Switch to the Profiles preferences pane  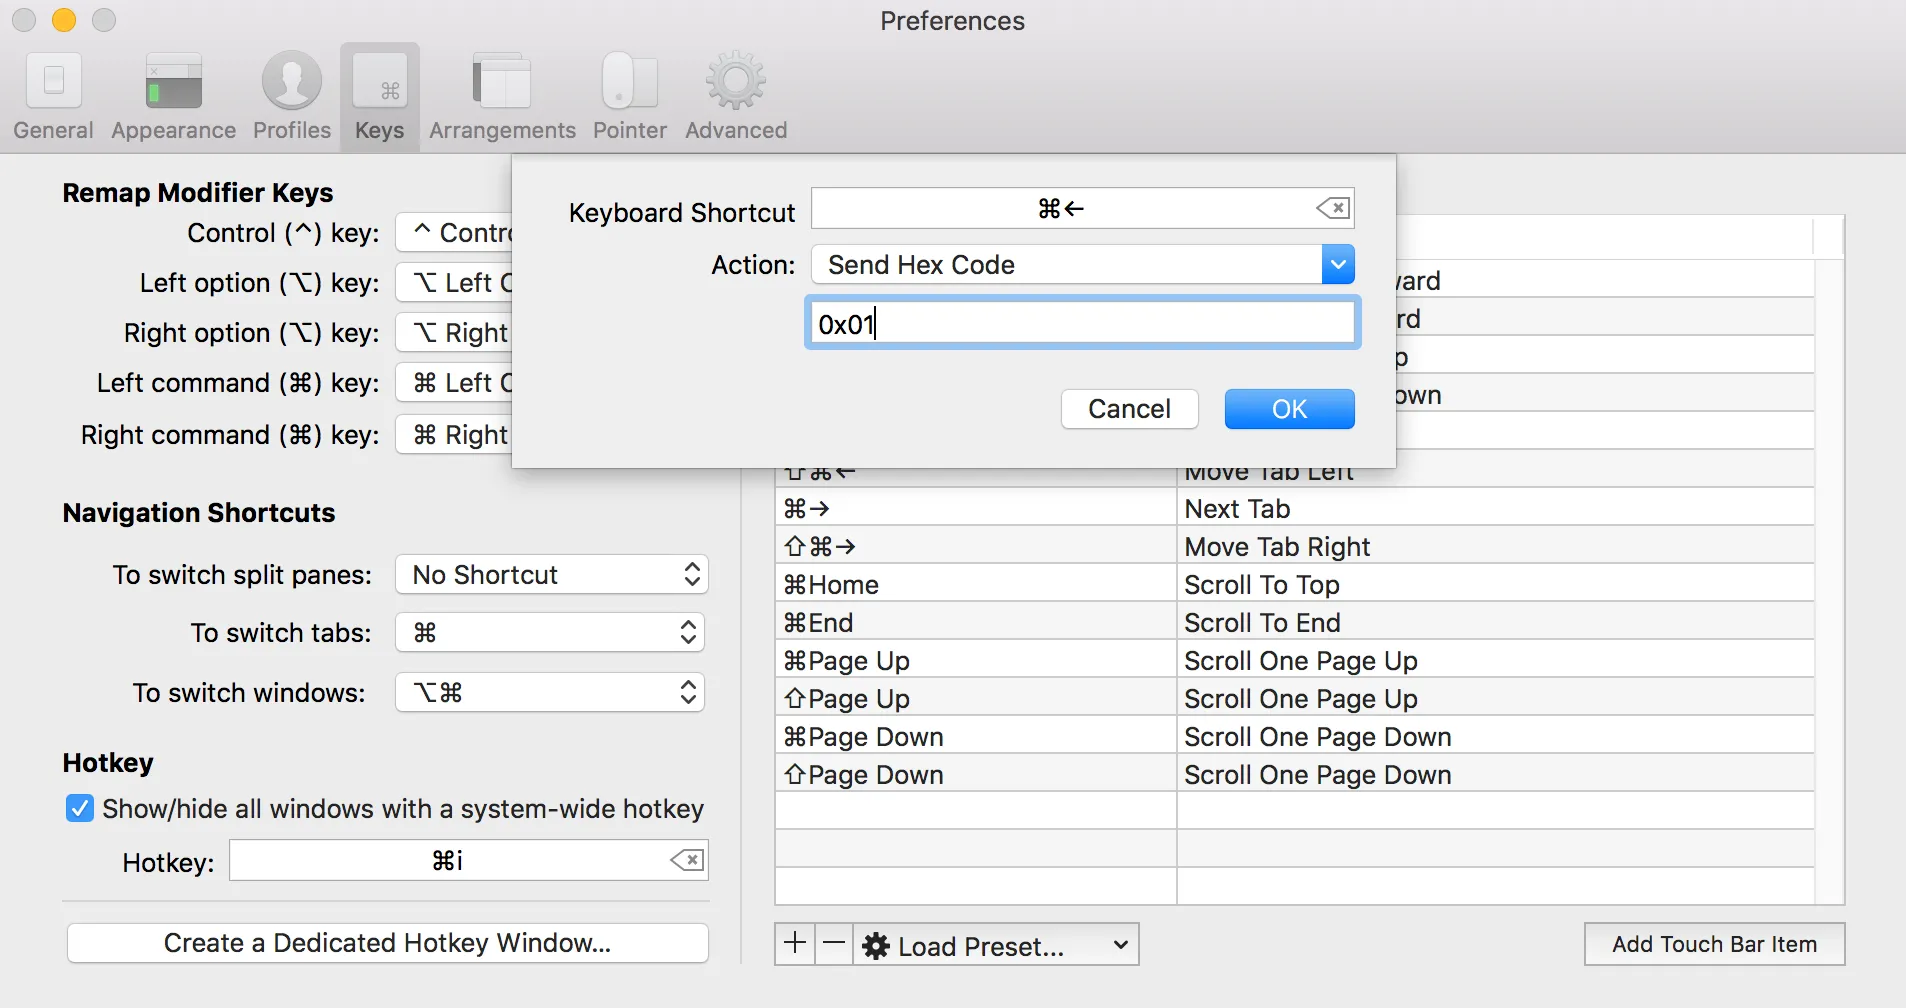pos(291,97)
